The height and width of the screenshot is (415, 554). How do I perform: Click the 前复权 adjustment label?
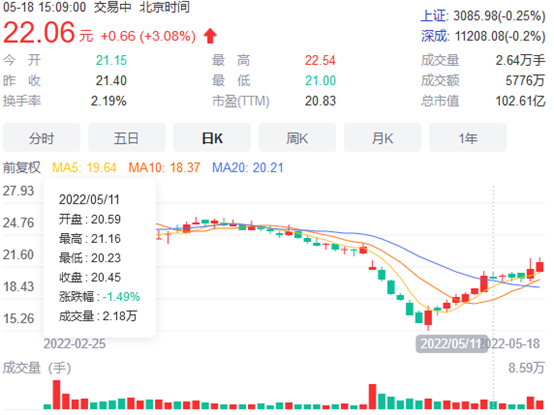22,167
